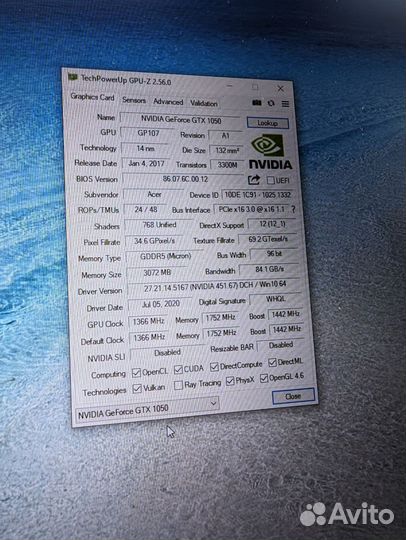Image resolution: width=406 pixels, height=540 pixels.
Task: Click the Memory Size field 3072 MB
Action: tap(157, 273)
